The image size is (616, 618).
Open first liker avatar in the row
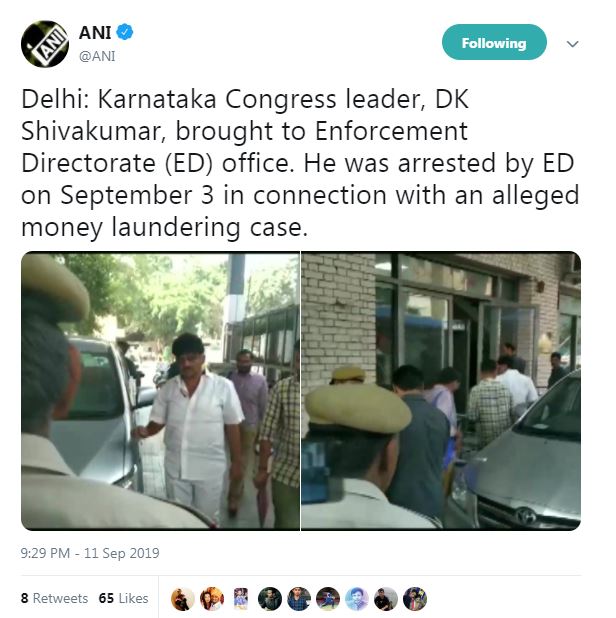(x=183, y=599)
